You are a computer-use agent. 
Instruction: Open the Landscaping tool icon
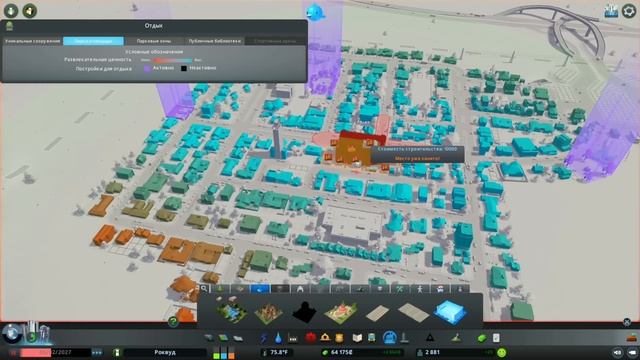456,338
